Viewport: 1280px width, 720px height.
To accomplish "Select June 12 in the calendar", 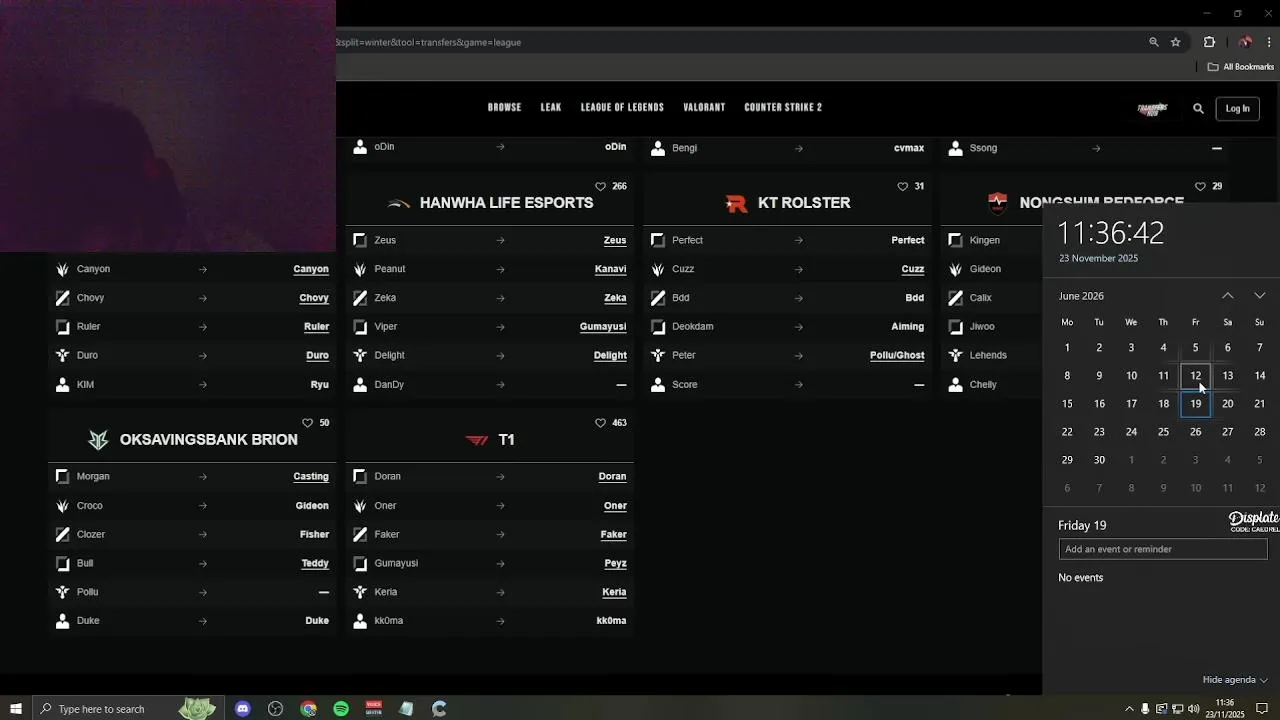I will [1195, 376].
